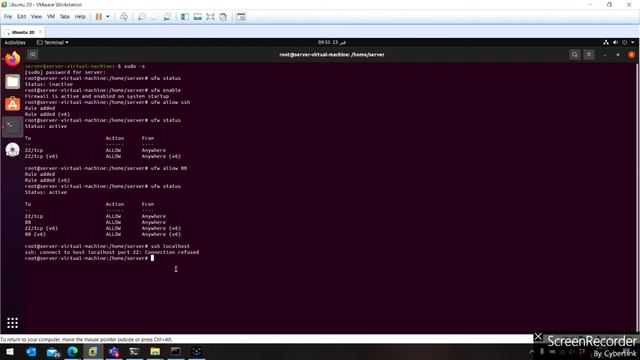Launch Microsoft Edge from the taskbar
The width and height of the screenshot is (640, 360).
[x=73, y=351]
